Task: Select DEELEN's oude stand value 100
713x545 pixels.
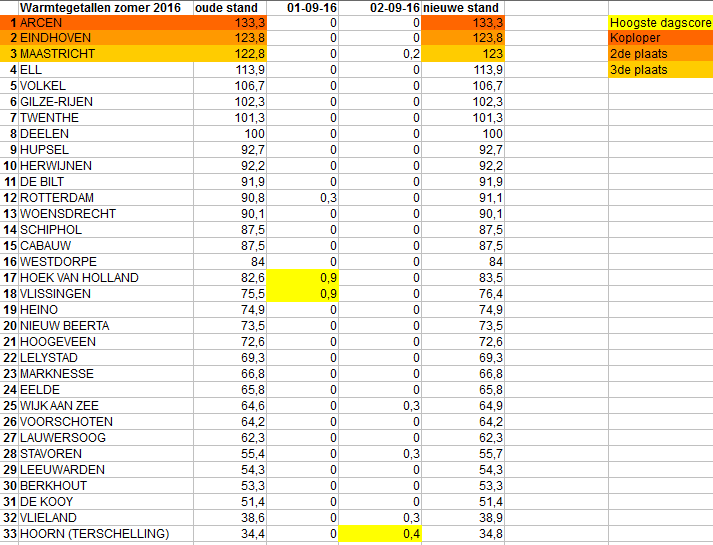Action: (230, 134)
